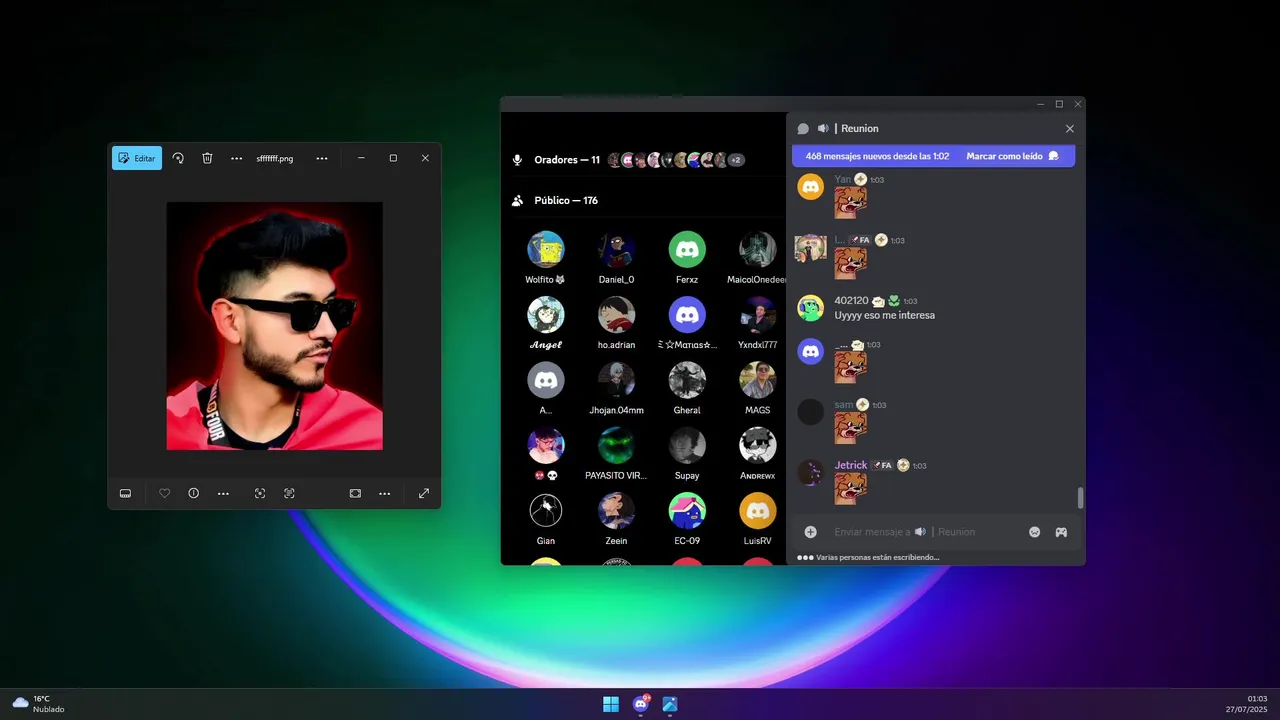Open EC-09's avatar in audience
The image size is (1280, 720).
pos(687,511)
